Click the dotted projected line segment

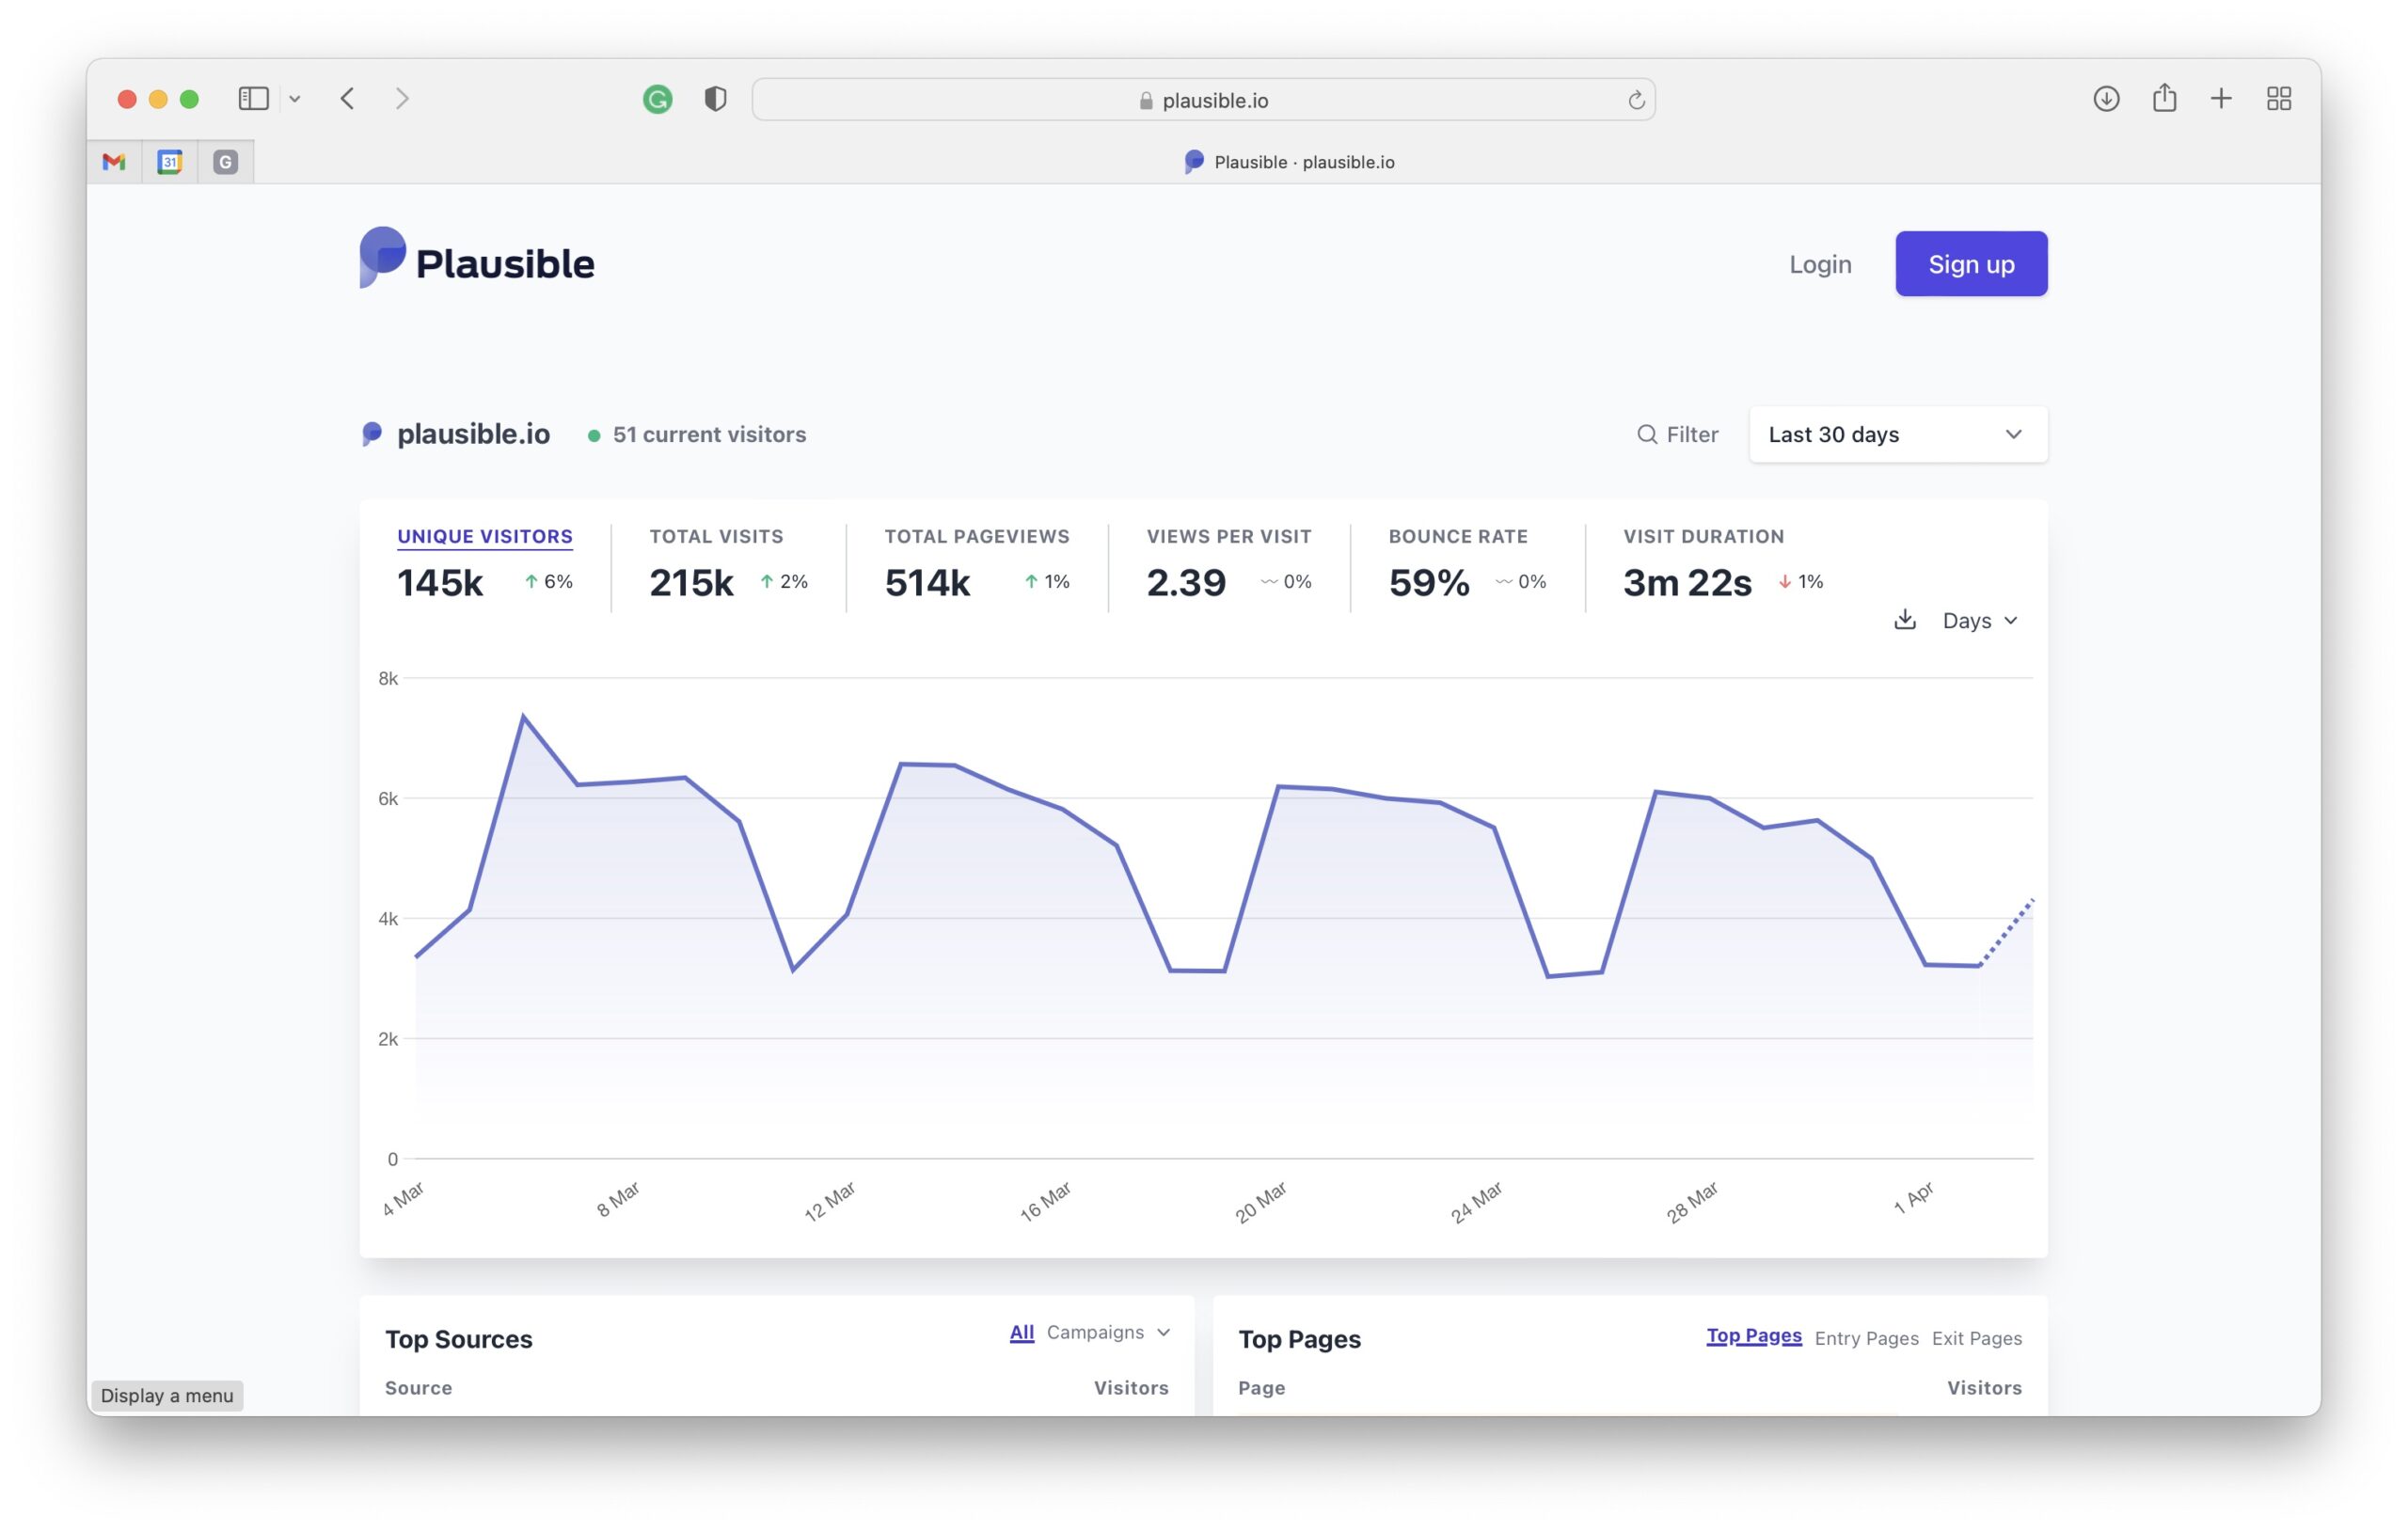(2007, 932)
